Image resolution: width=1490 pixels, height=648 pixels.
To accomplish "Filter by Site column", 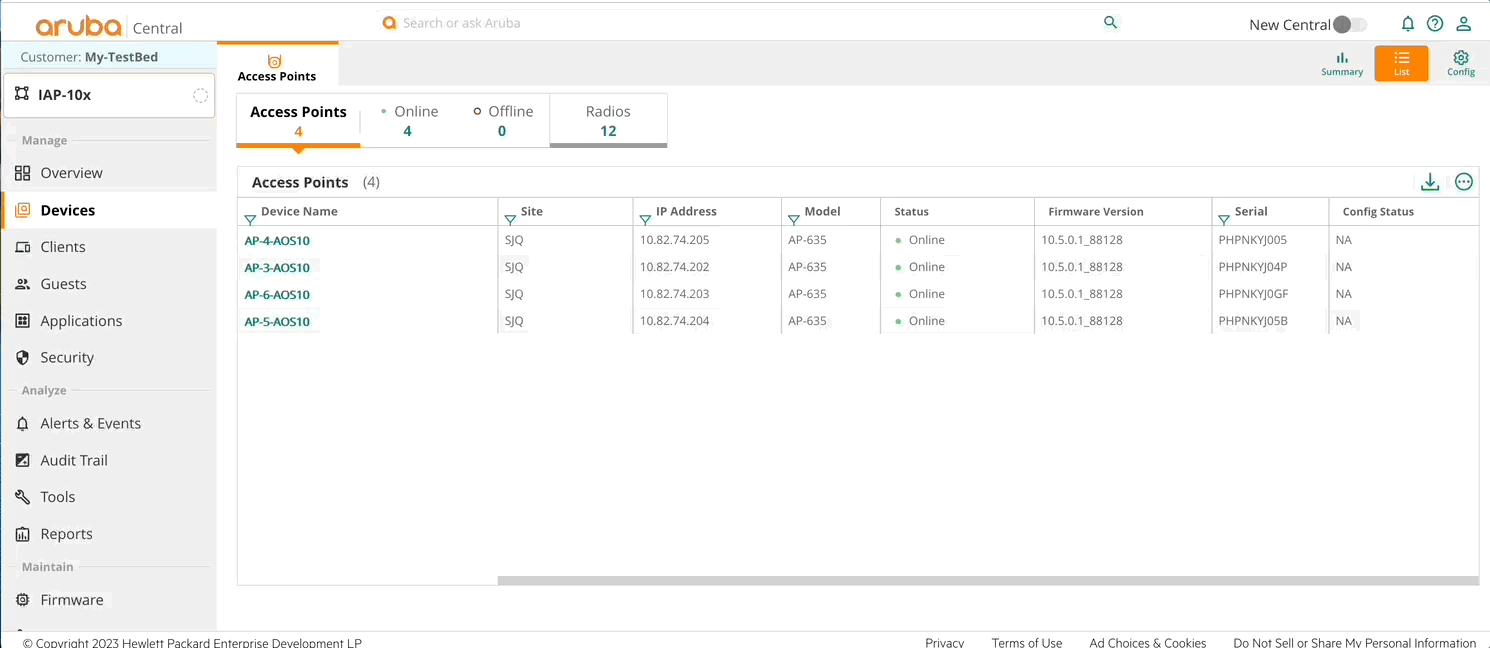I will 510,220.
